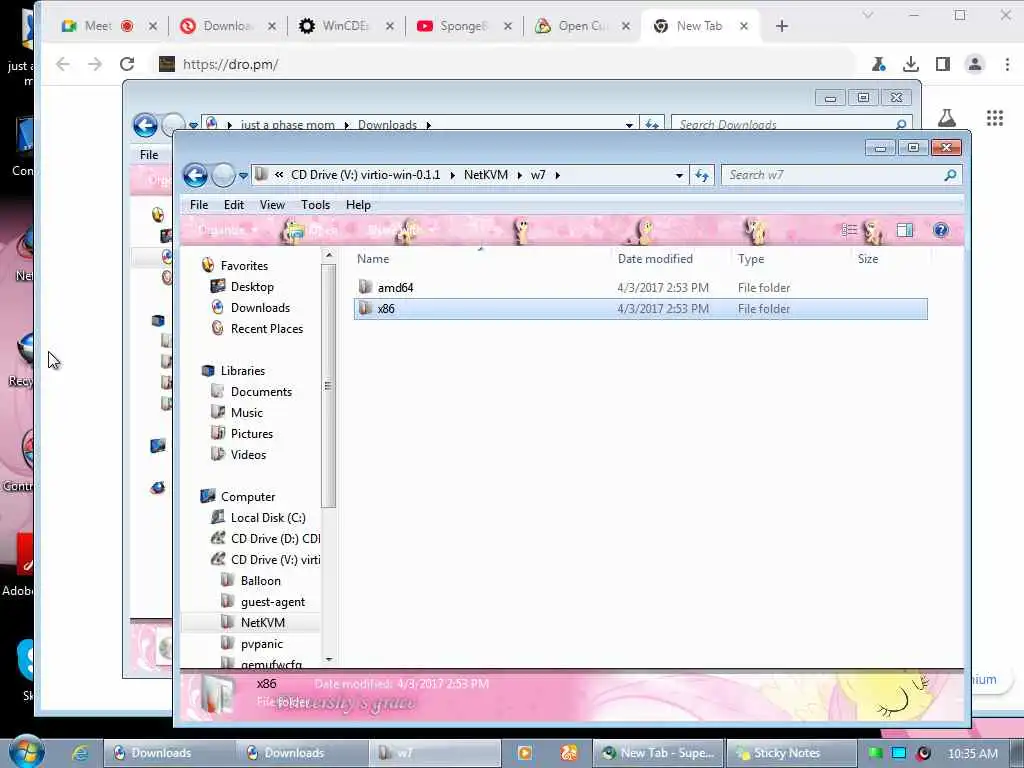The width and height of the screenshot is (1024, 768).
Task: Select the x86 folder row
Action: 640,309
